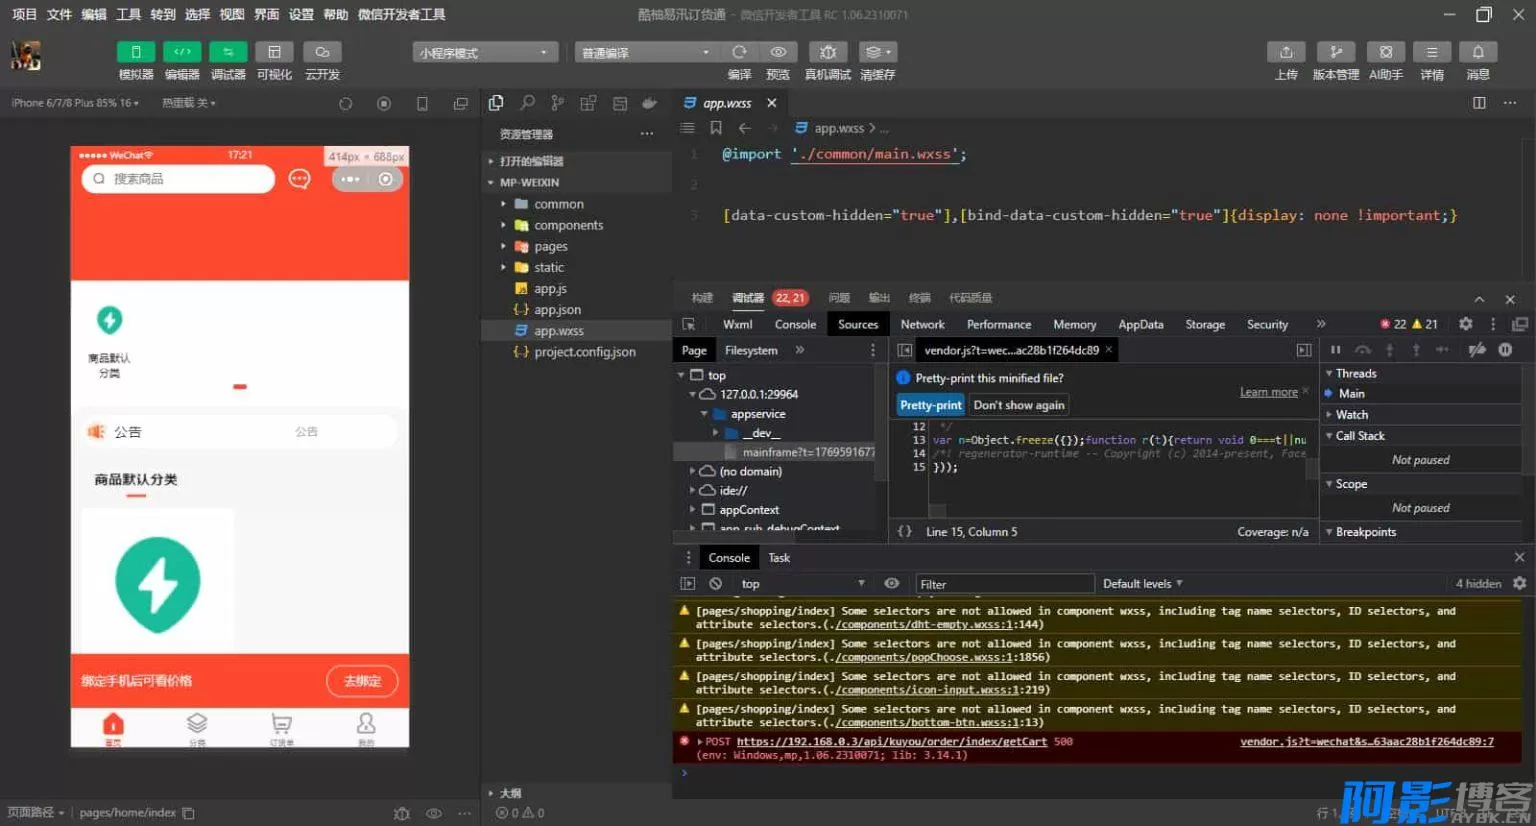This screenshot has width=1536, height=826.
Task: Click the Learn more link
Action: (x=1268, y=392)
